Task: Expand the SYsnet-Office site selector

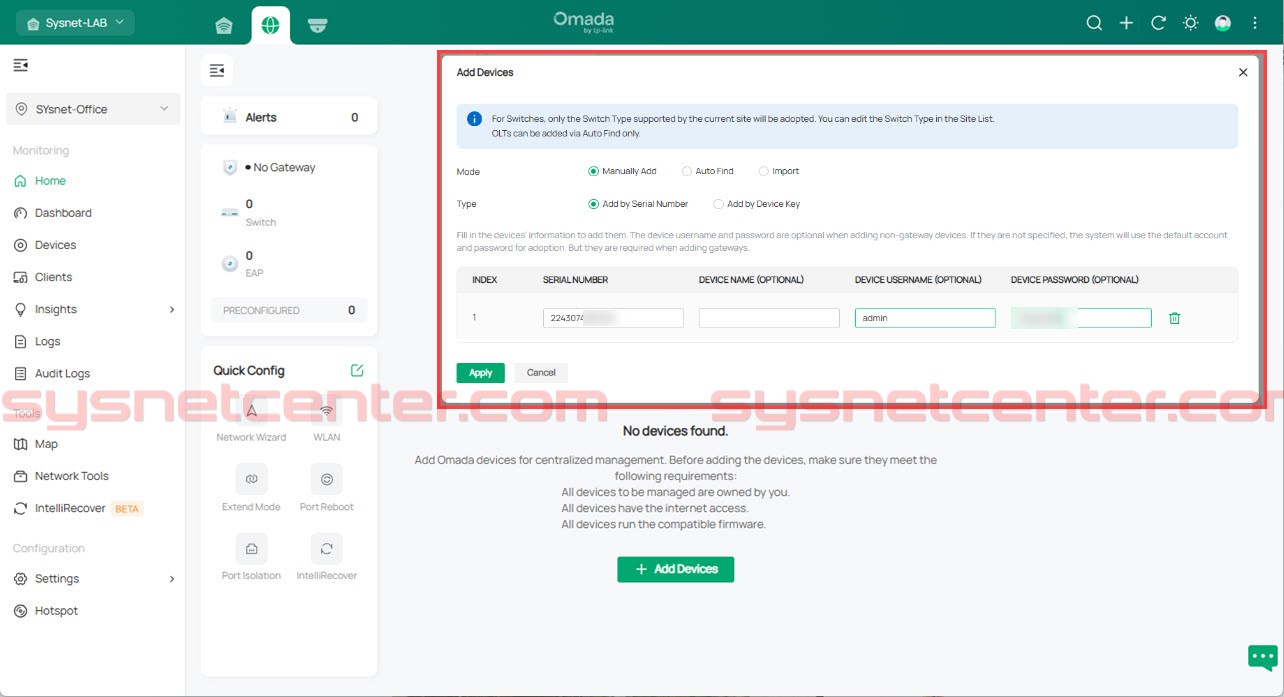Action: point(93,109)
